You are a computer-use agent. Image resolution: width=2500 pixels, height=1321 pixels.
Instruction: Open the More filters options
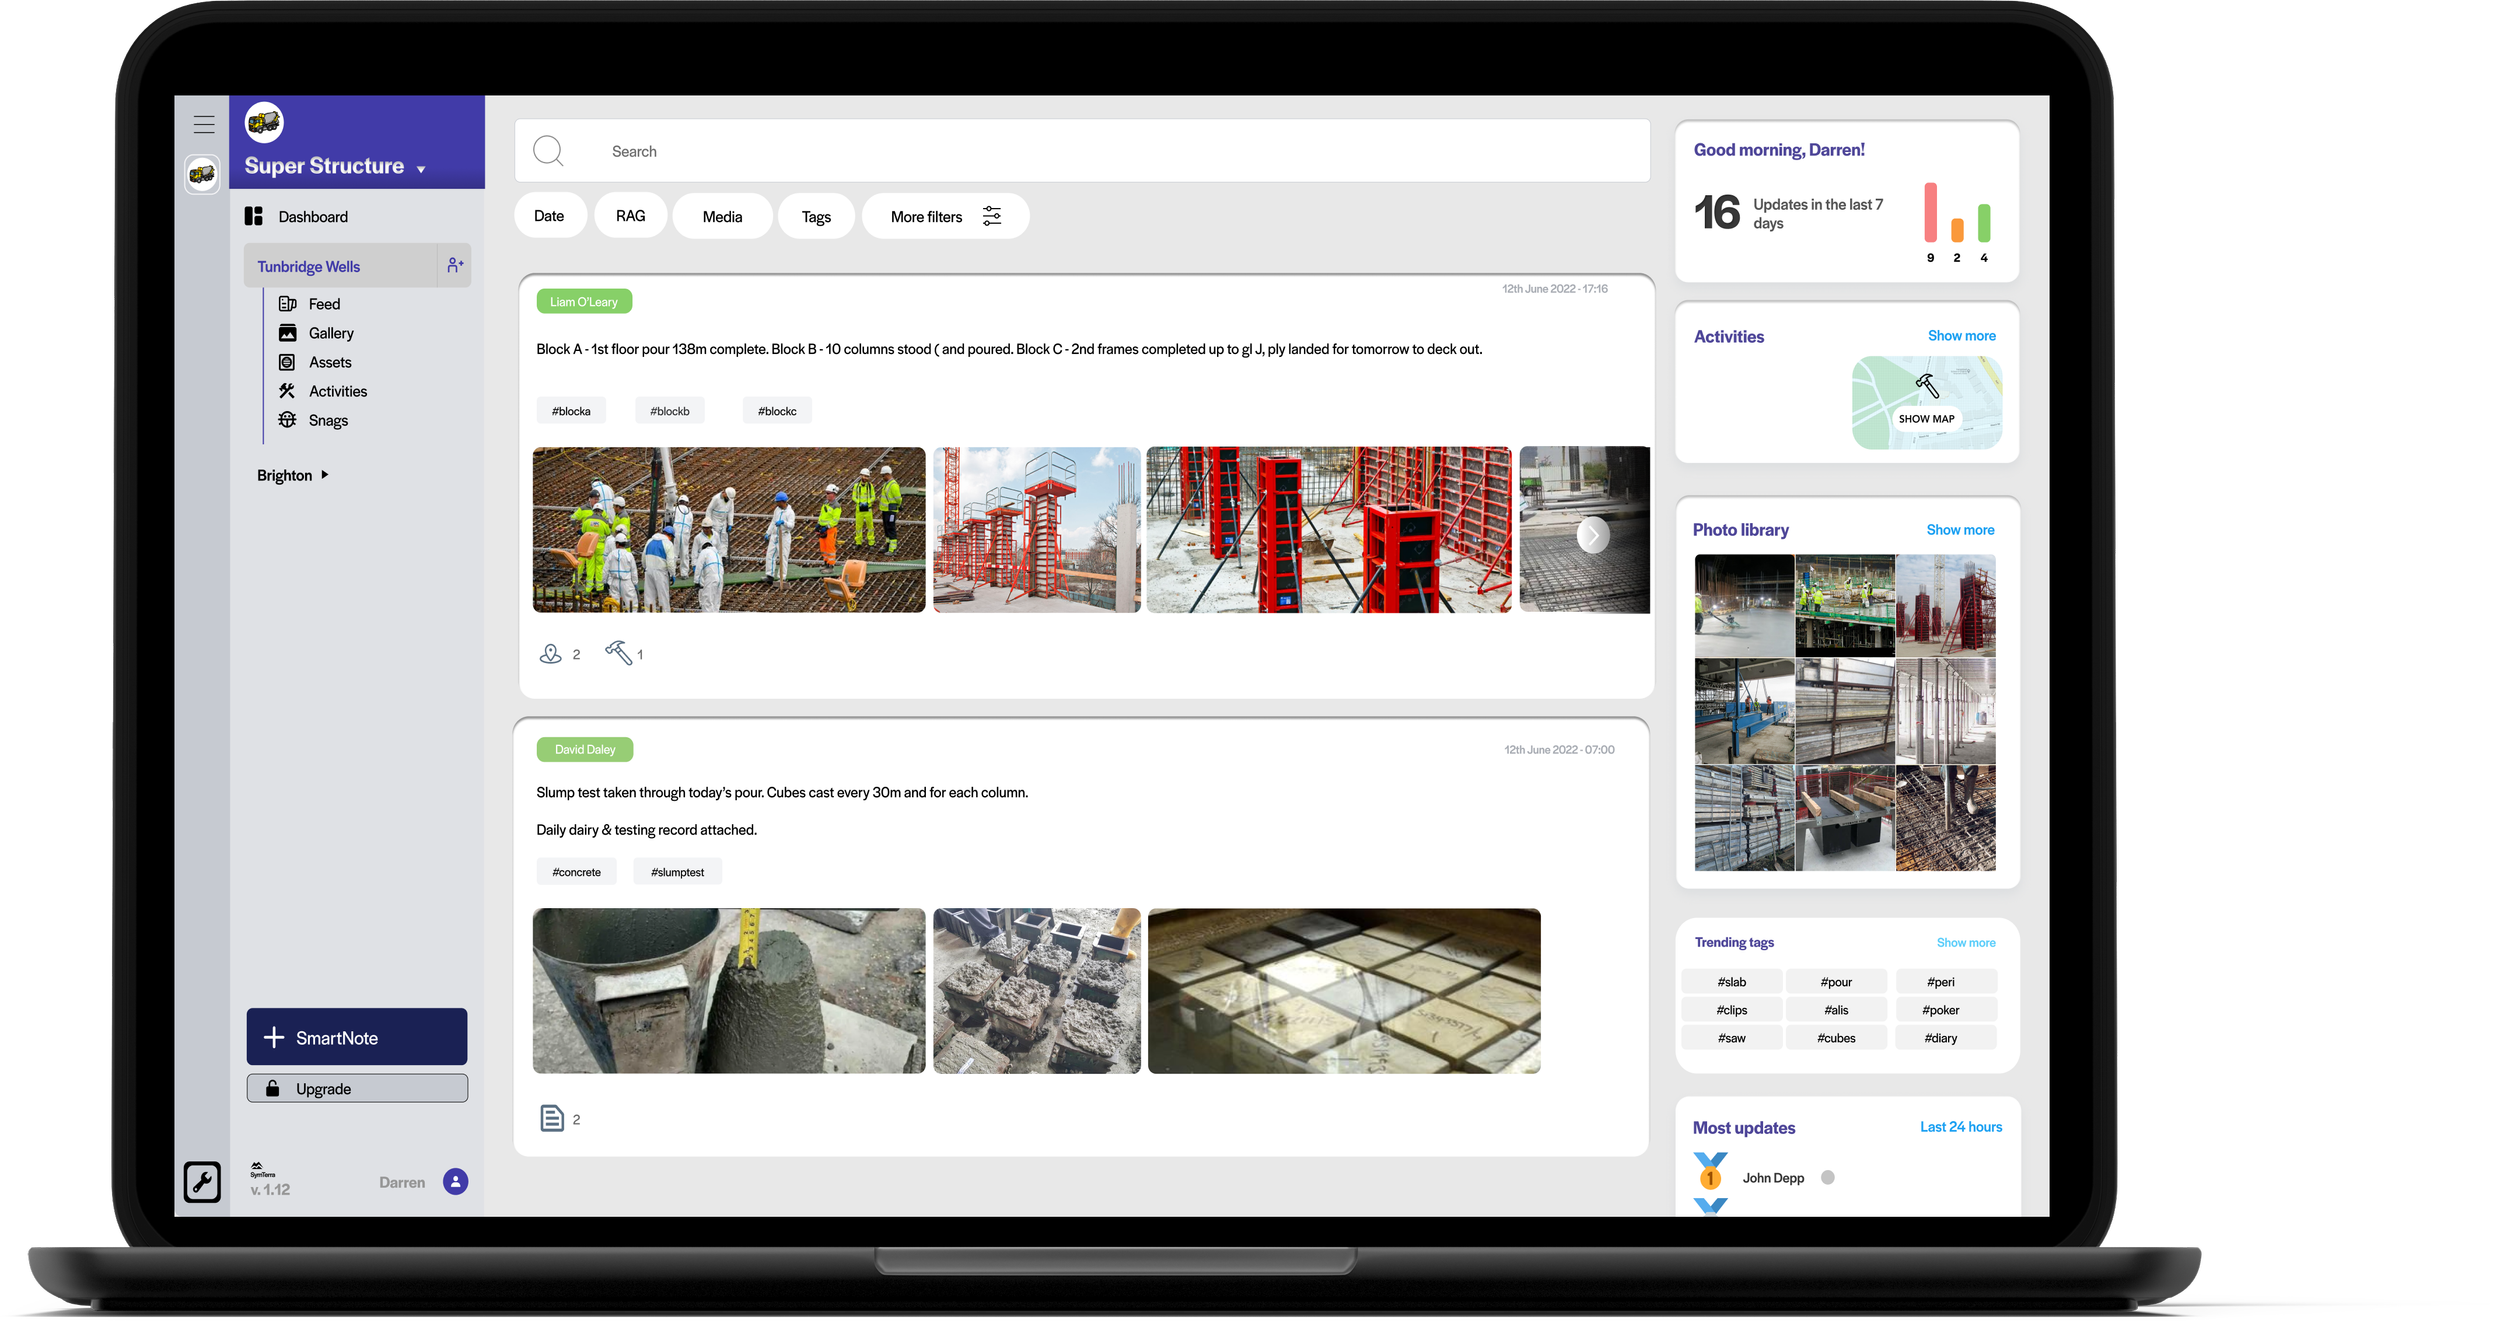(x=945, y=217)
